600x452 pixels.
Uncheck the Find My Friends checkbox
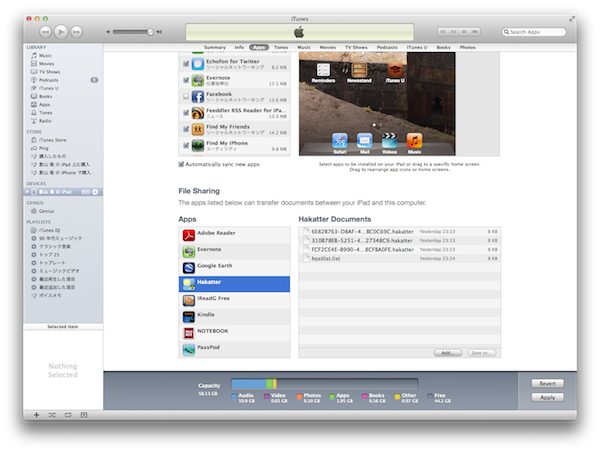[x=186, y=129]
